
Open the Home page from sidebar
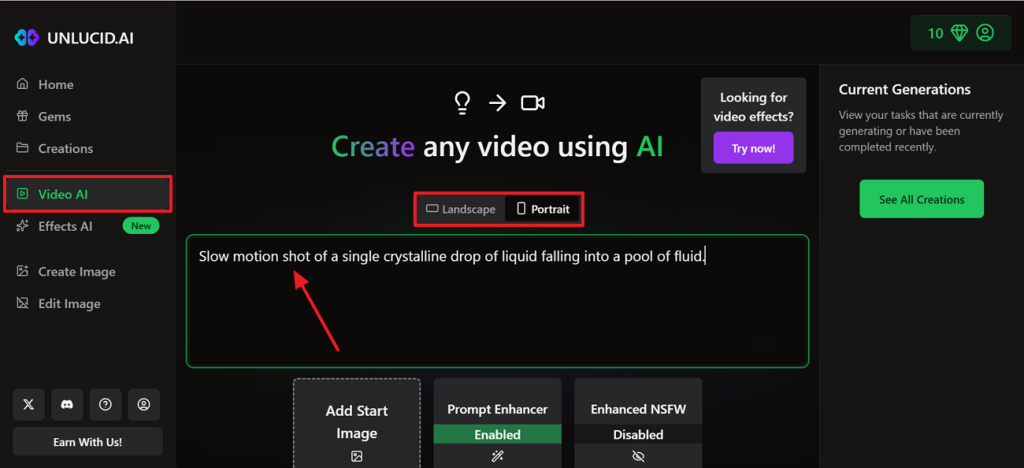coord(44,85)
